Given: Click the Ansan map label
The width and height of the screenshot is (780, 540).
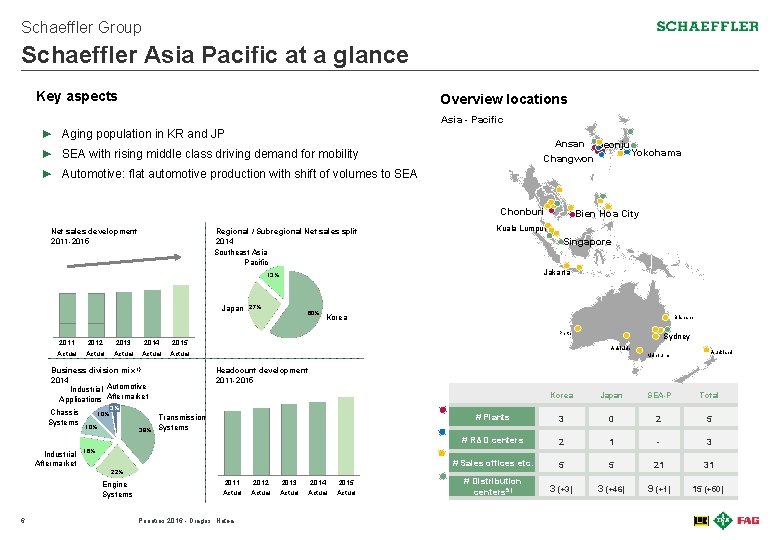Looking at the screenshot, I should pyautogui.click(x=570, y=144).
